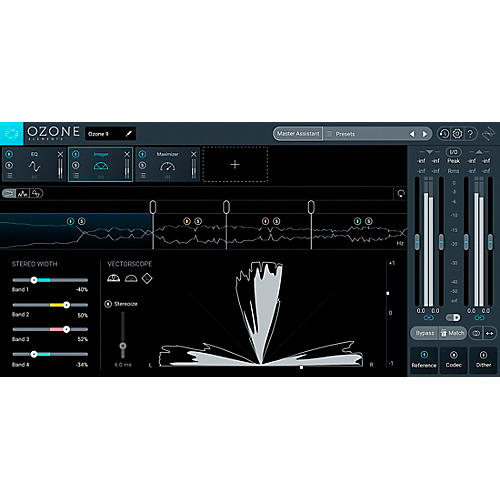Select the EQ module tab
Image resolution: width=500 pixels, height=500 pixels.
pos(34,164)
